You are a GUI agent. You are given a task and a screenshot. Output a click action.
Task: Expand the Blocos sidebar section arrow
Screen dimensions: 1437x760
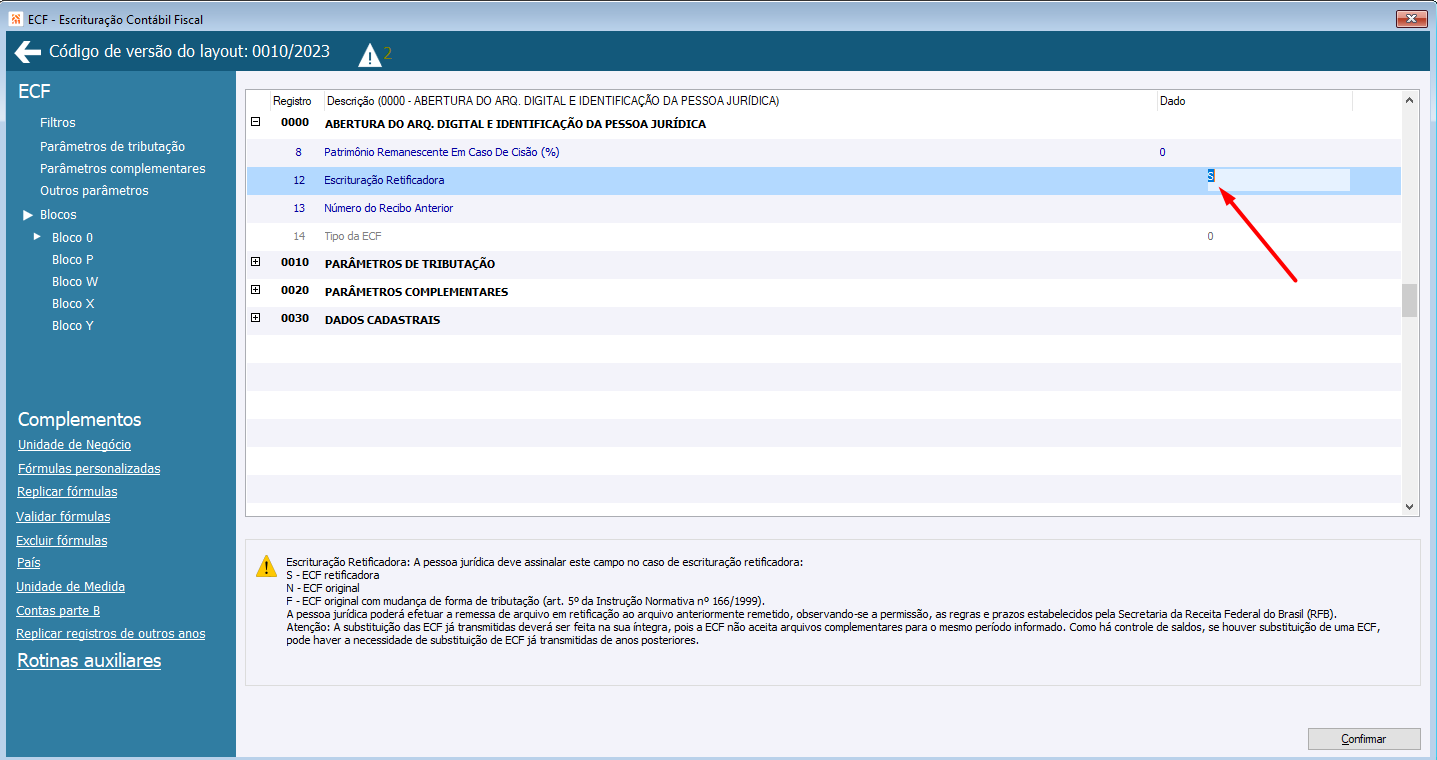[x=28, y=215]
